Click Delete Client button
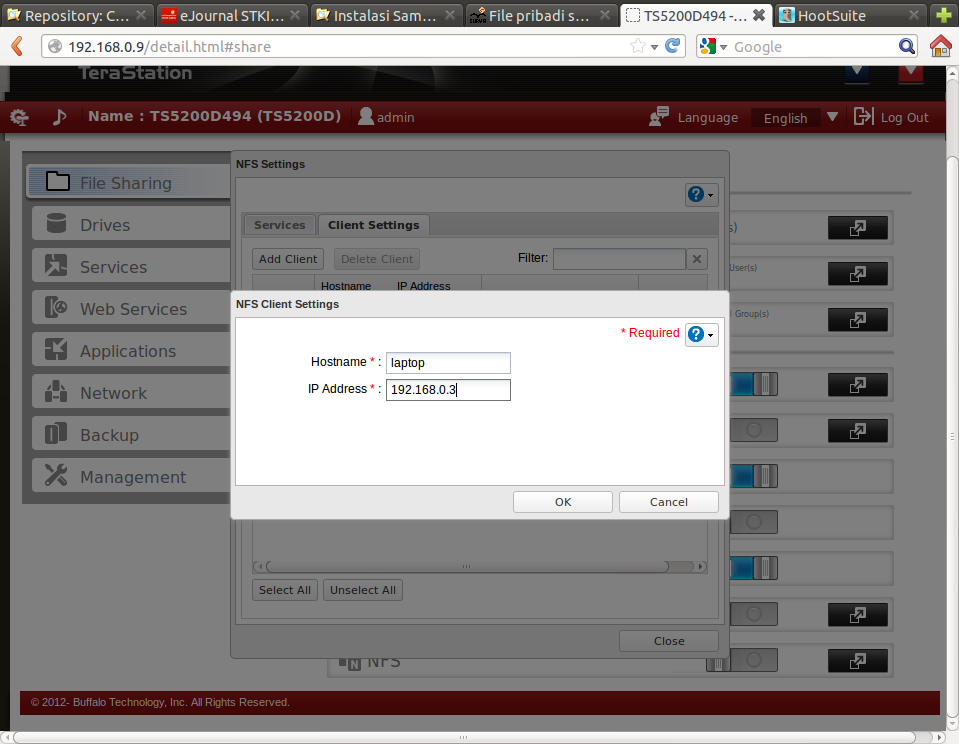Viewport: 959px width, 744px height. pyautogui.click(x=377, y=259)
